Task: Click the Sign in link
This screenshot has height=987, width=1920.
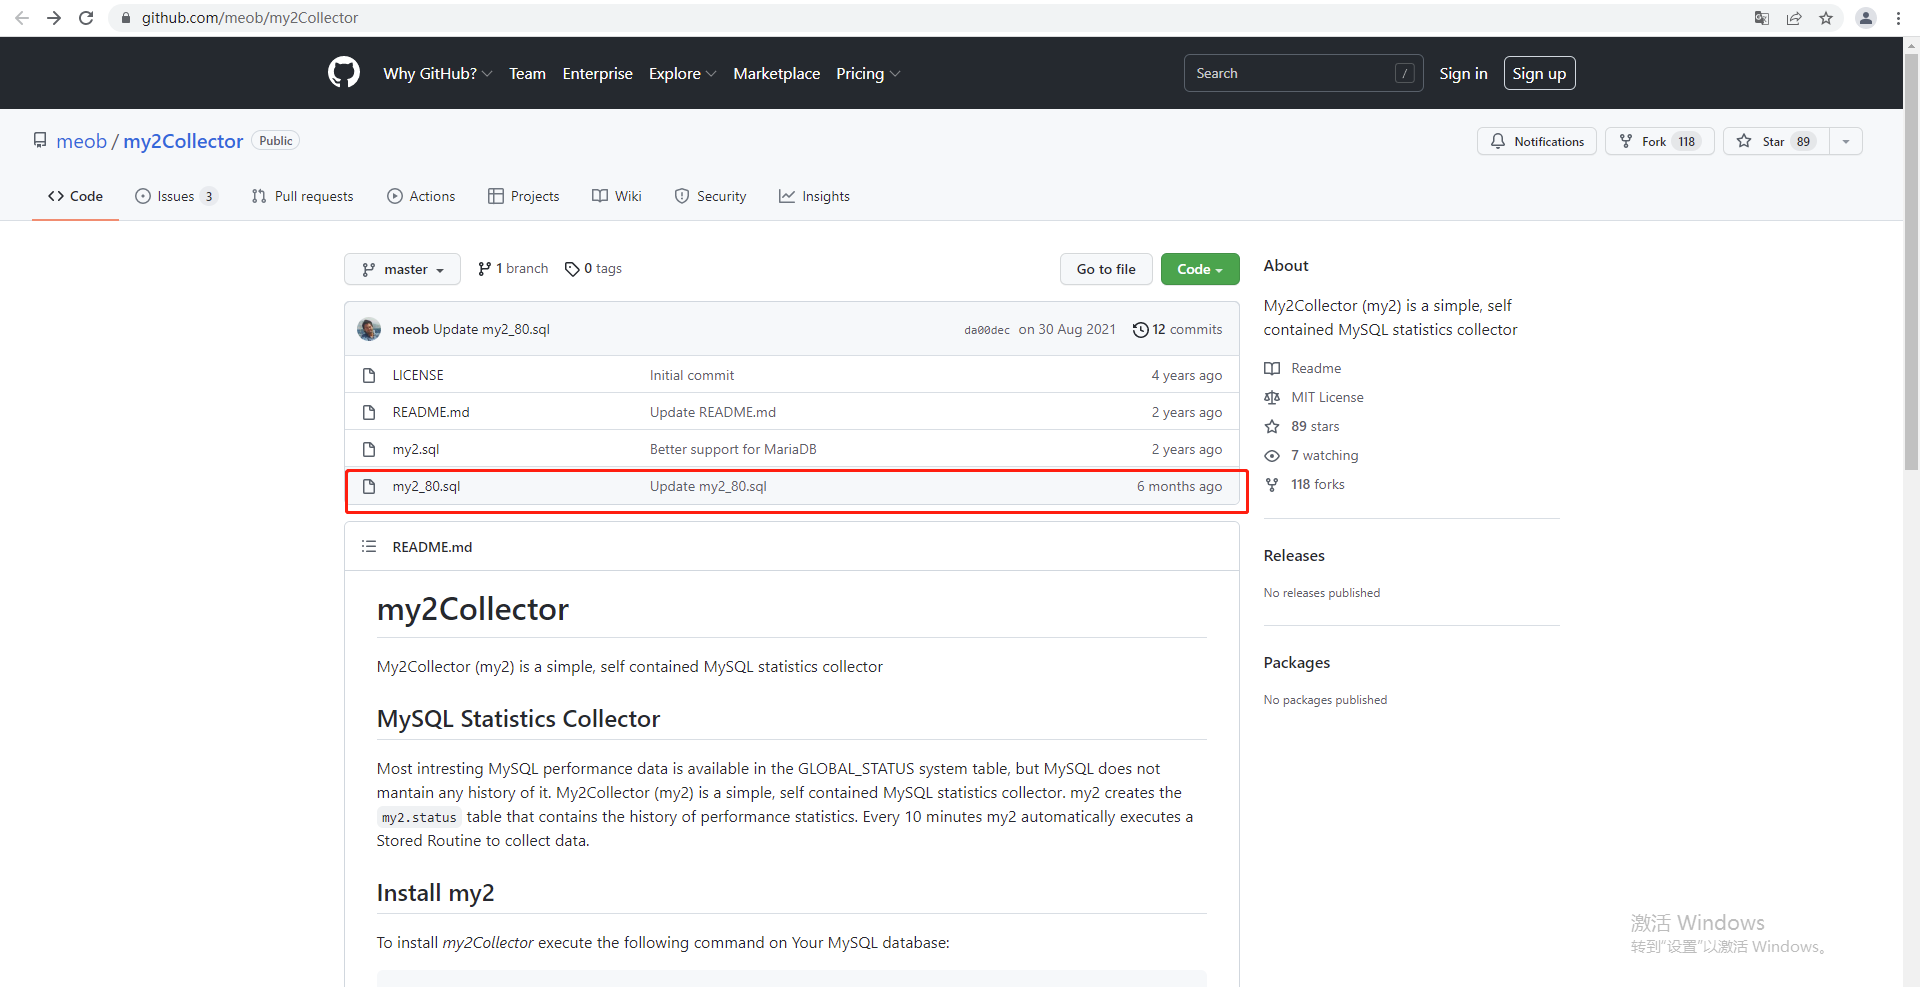Action: click(1463, 73)
